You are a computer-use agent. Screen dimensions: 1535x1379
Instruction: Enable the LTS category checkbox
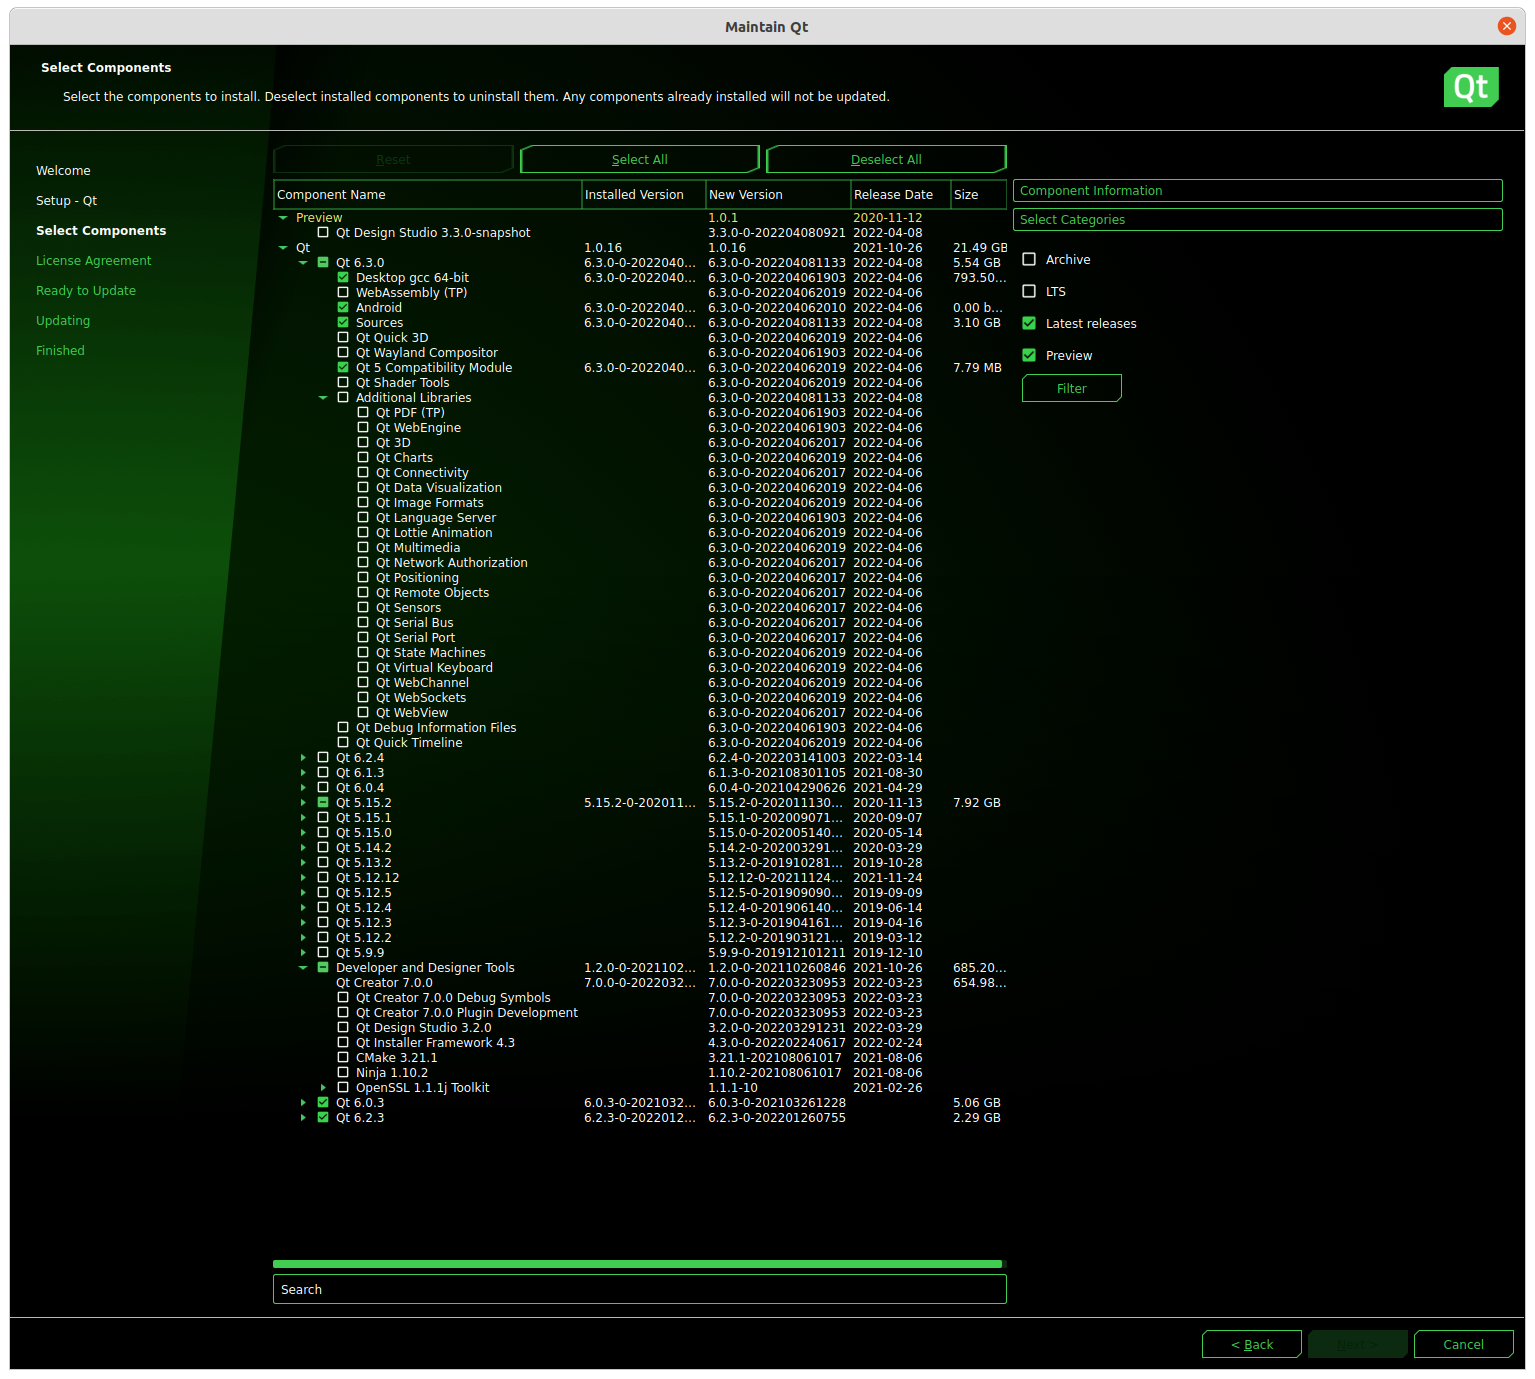click(1029, 291)
